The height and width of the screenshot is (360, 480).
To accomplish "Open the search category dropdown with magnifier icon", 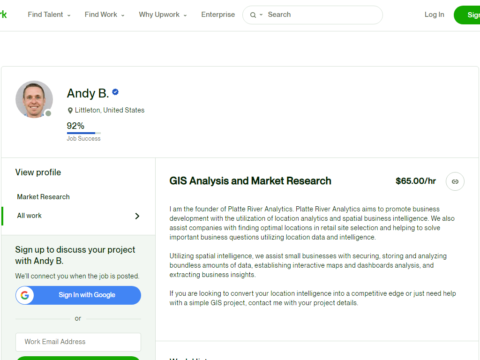I will [256, 15].
